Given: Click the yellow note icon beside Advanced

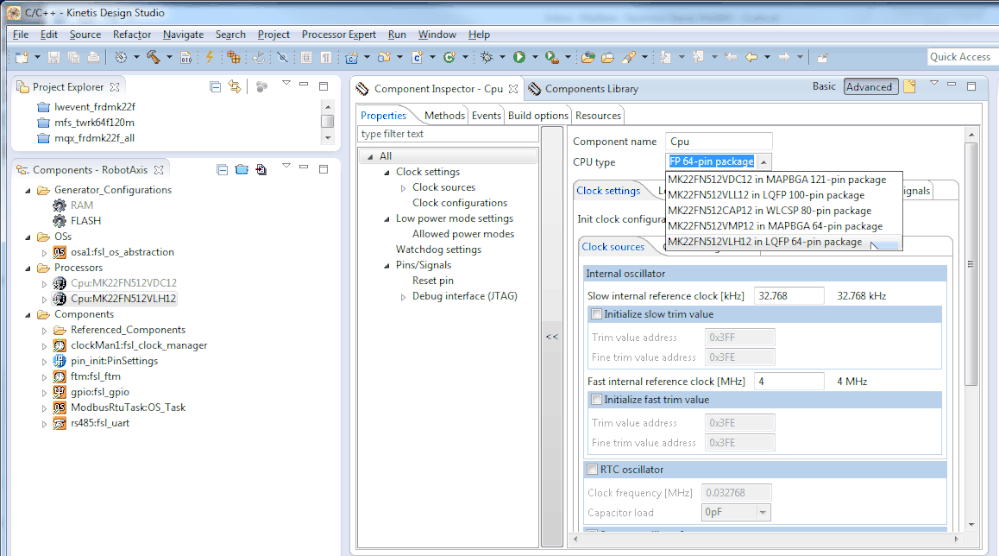Looking at the screenshot, I should tap(910, 87).
